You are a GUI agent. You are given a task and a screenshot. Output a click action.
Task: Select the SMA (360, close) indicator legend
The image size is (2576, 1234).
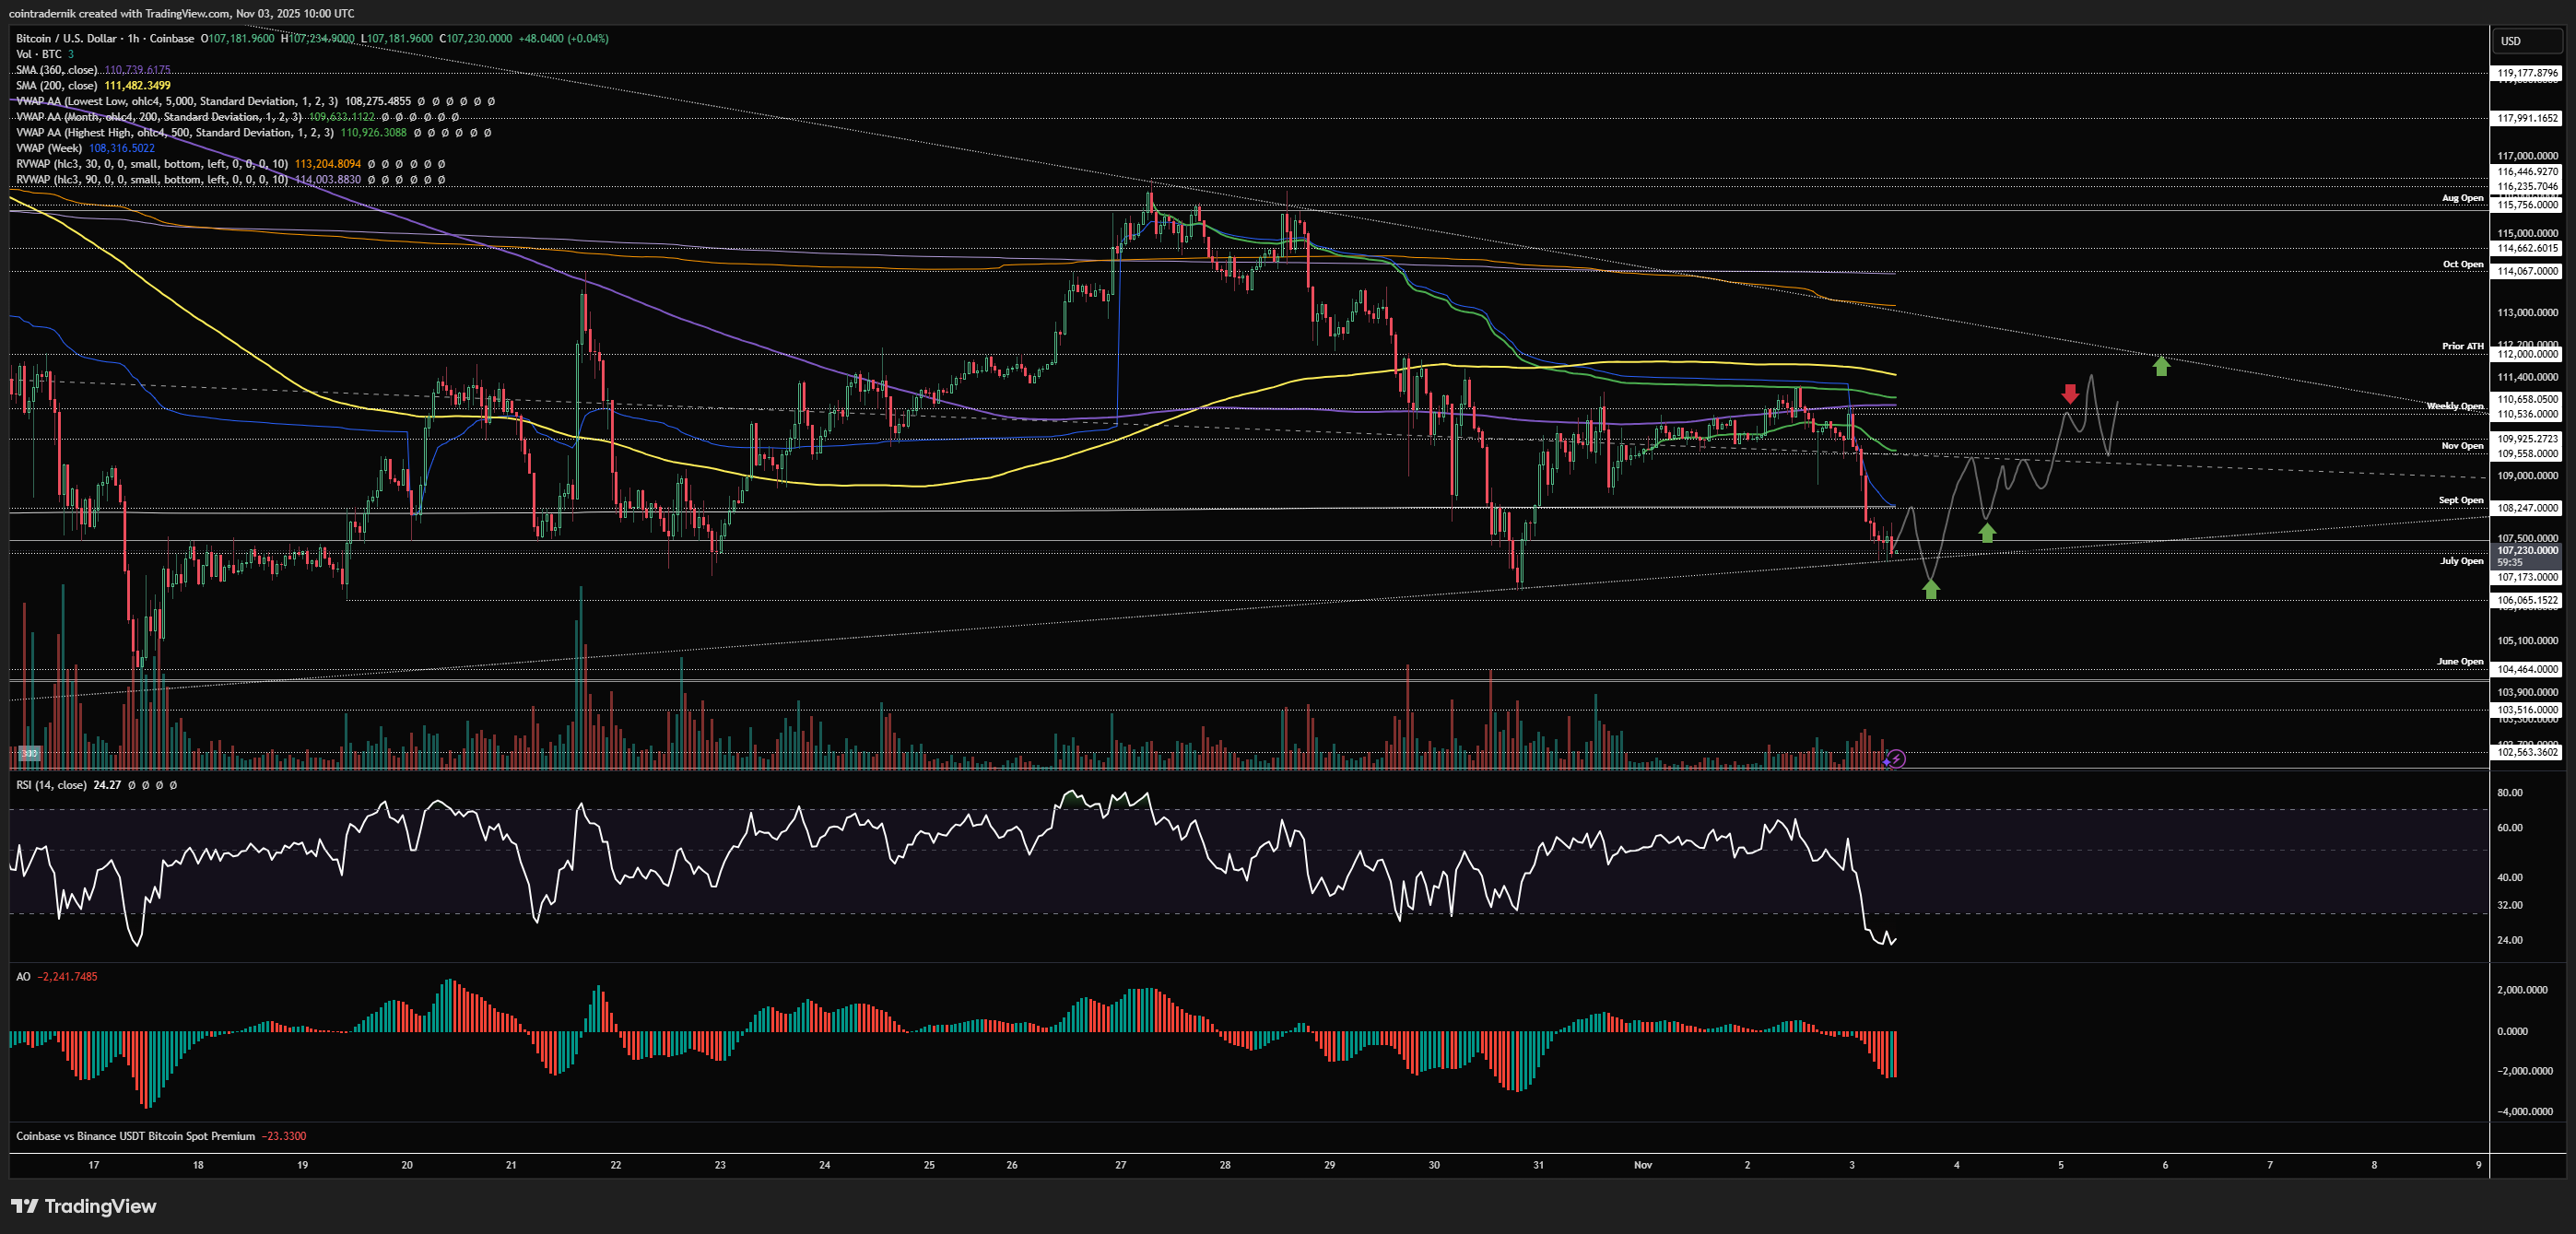click(x=56, y=70)
